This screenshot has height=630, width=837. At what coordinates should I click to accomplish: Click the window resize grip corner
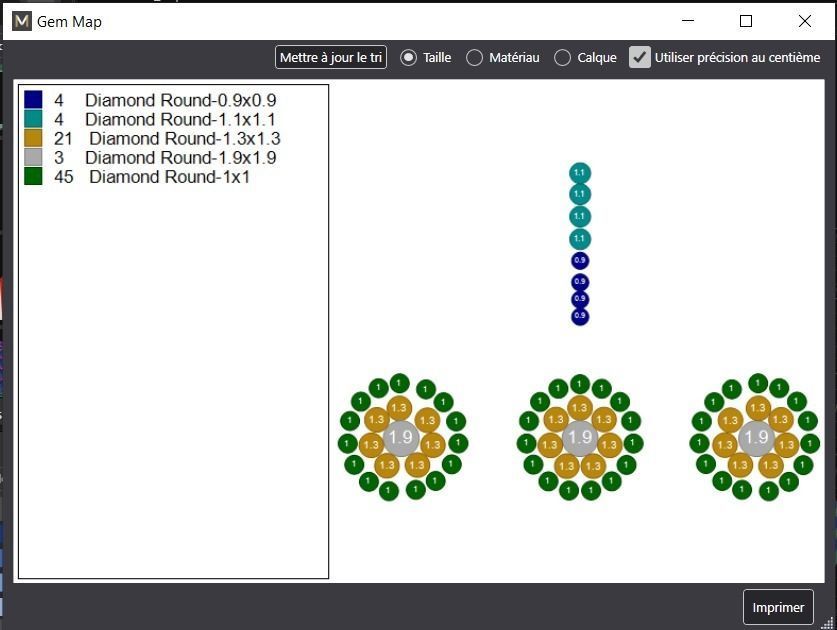[x=829, y=622]
